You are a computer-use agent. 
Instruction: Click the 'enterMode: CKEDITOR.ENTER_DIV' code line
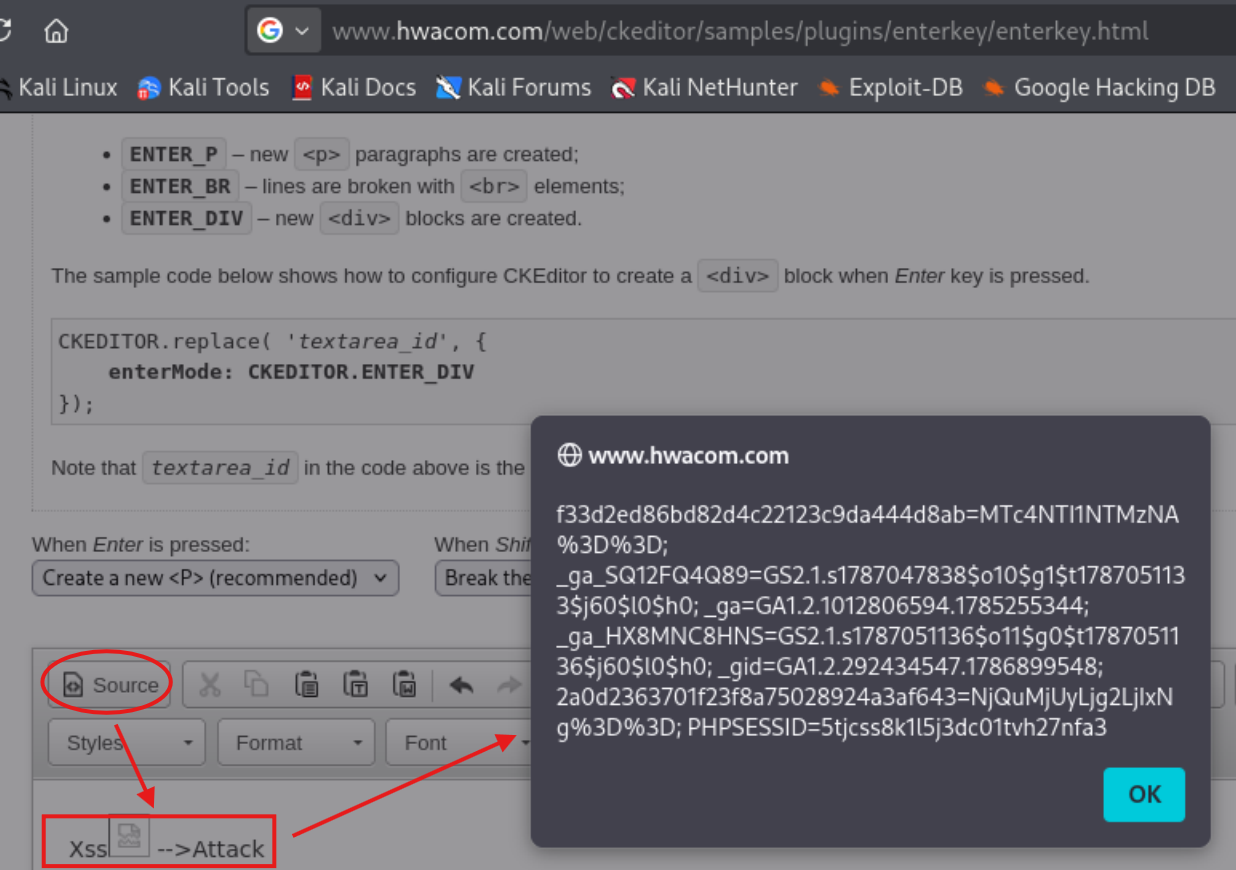(291, 373)
